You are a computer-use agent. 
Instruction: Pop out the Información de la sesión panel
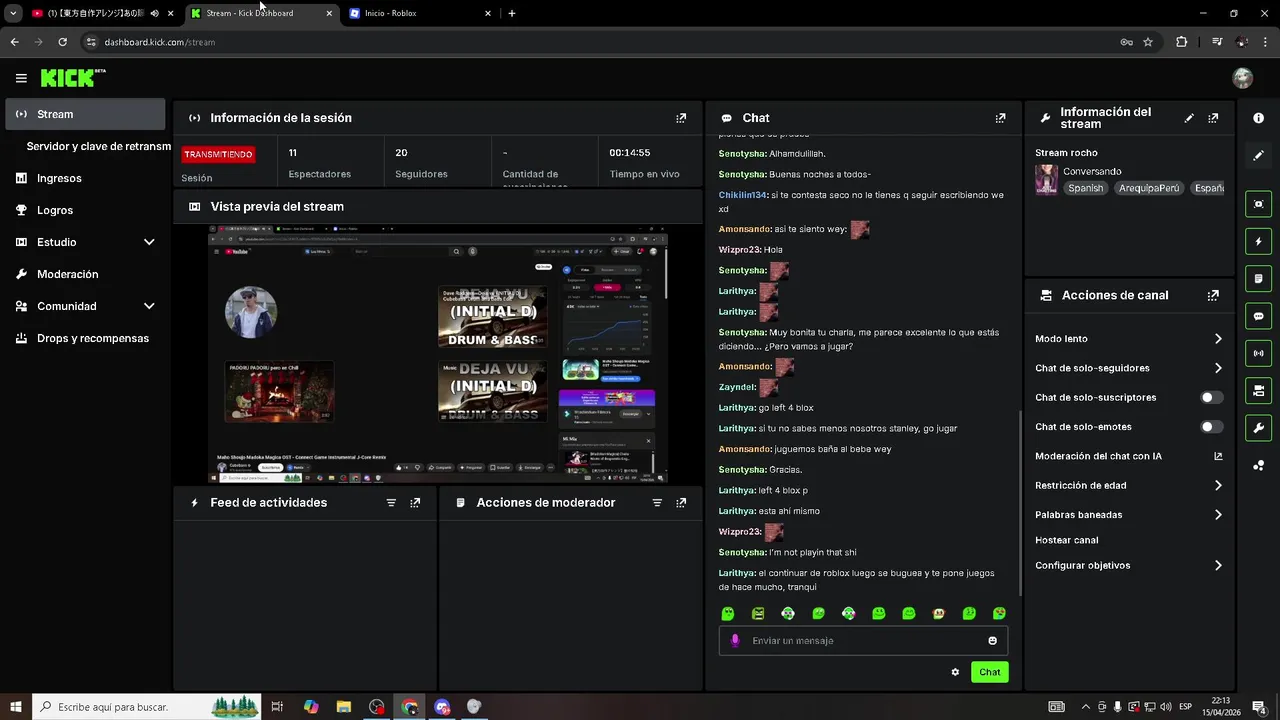click(681, 118)
